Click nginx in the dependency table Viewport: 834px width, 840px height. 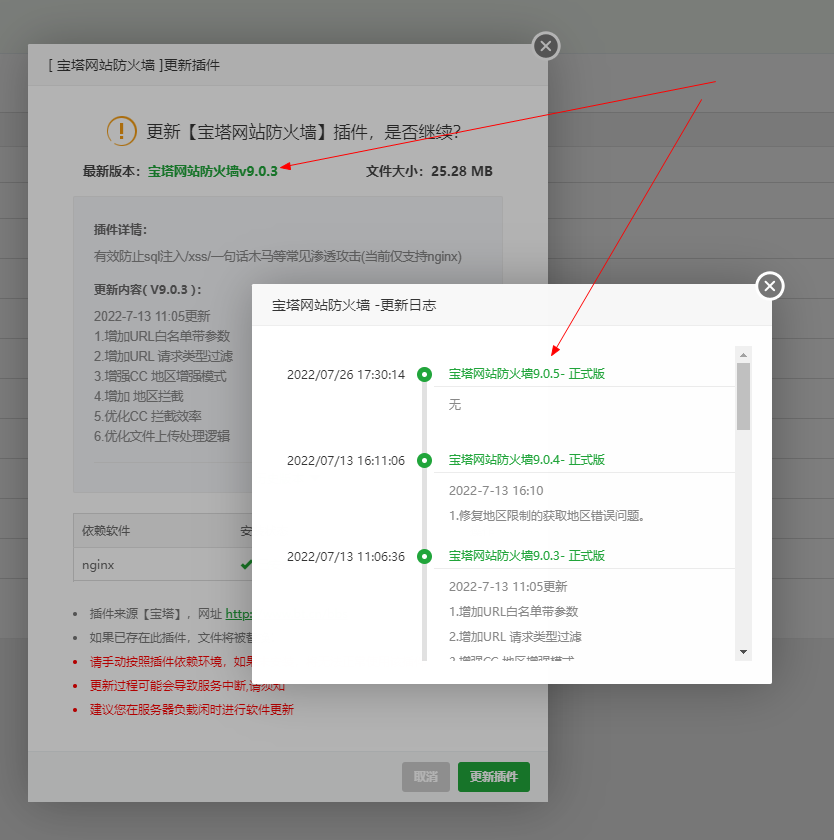(x=98, y=565)
